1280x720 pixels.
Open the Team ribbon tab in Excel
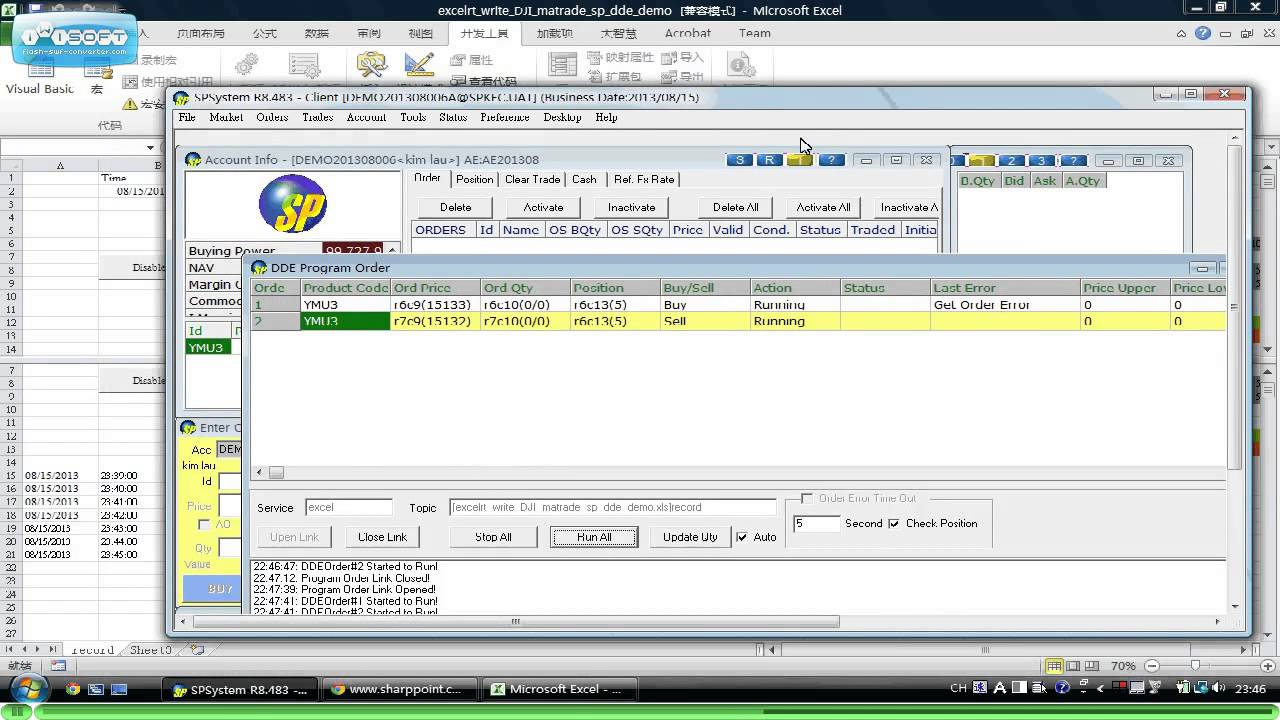click(754, 33)
